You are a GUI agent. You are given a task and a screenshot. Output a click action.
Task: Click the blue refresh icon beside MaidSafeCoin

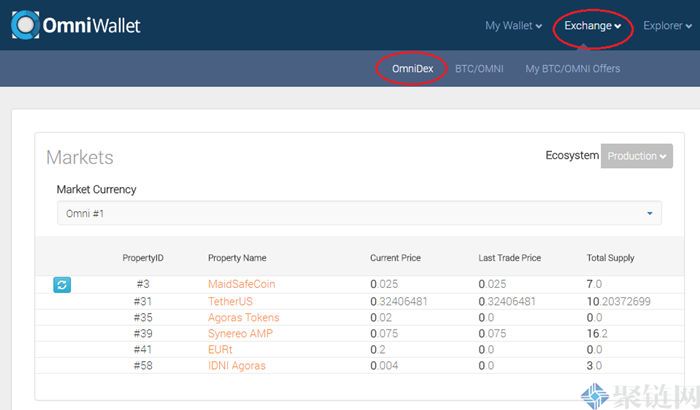point(62,285)
